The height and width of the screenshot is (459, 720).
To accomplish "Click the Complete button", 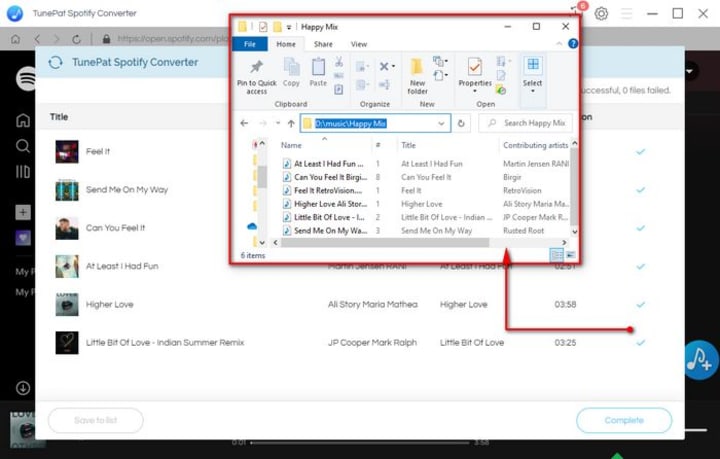I will [x=624, y=420].
